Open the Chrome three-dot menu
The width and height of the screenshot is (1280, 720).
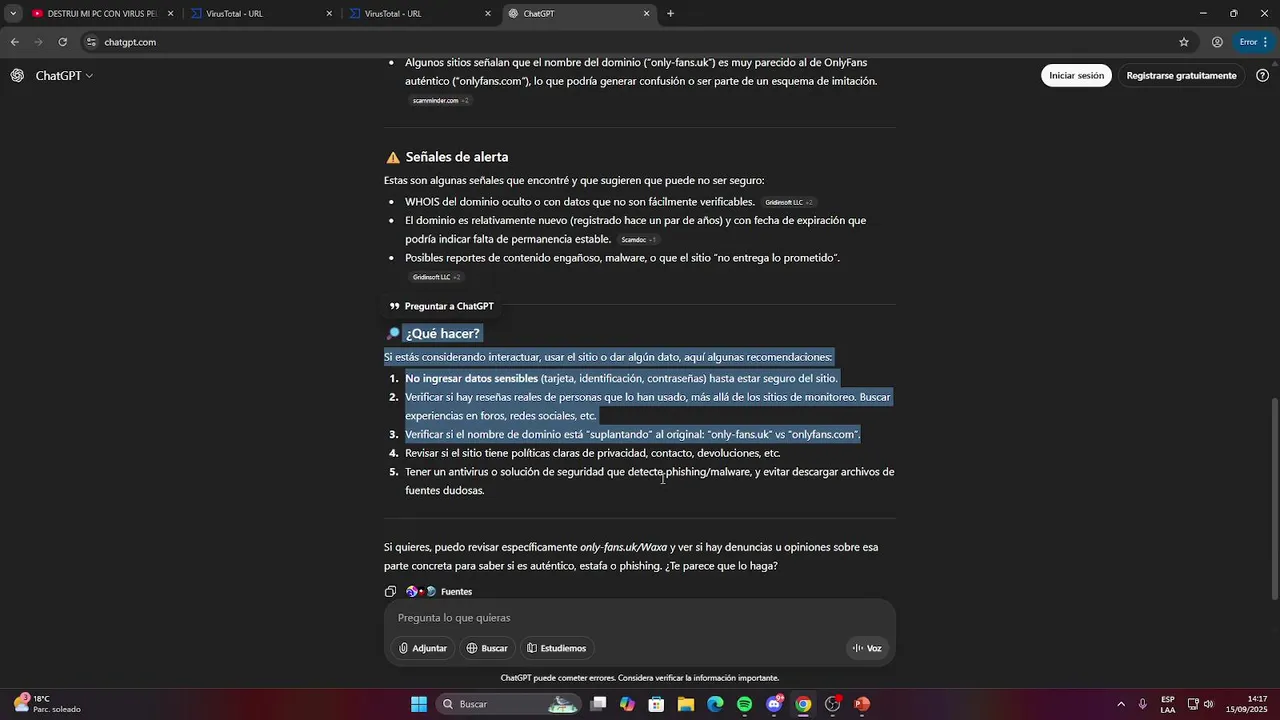(x=1267, y=42)
